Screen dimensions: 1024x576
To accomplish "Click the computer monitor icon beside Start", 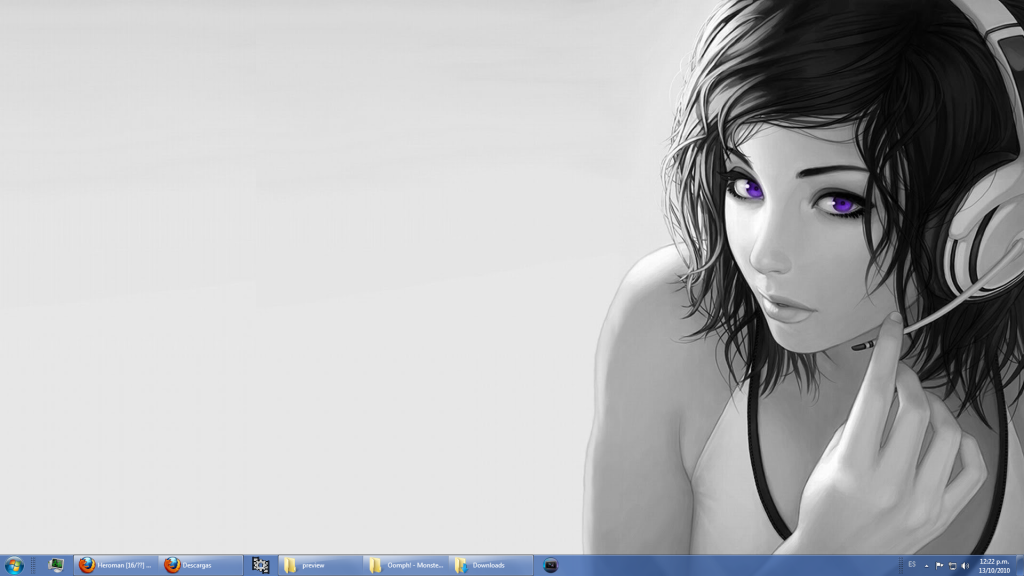I will pyautogui.click(x=56, y=565).
